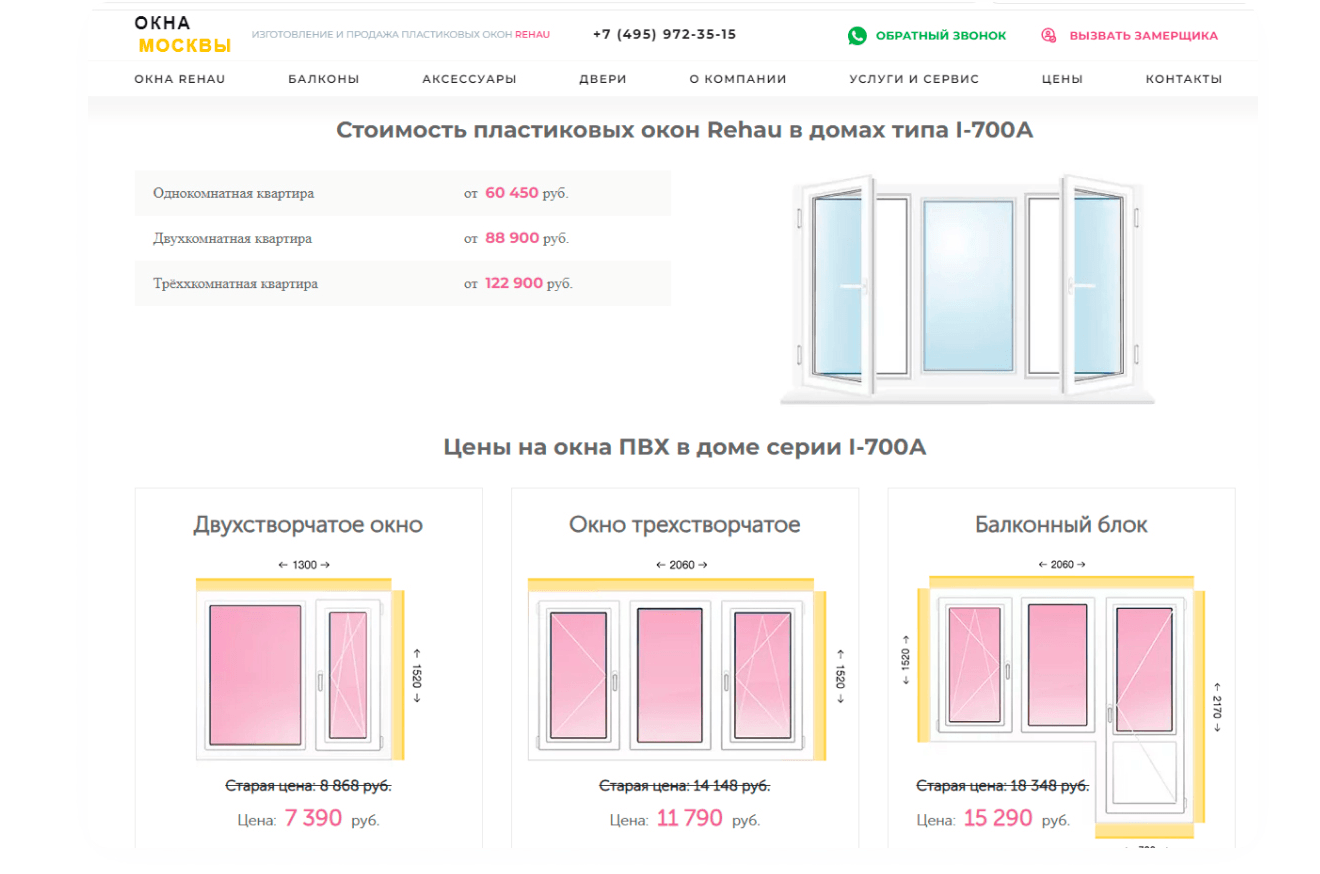Open Услуги и сервис menu
Viewport: 1320px width, 874px height.
click(x=914, y=79)
